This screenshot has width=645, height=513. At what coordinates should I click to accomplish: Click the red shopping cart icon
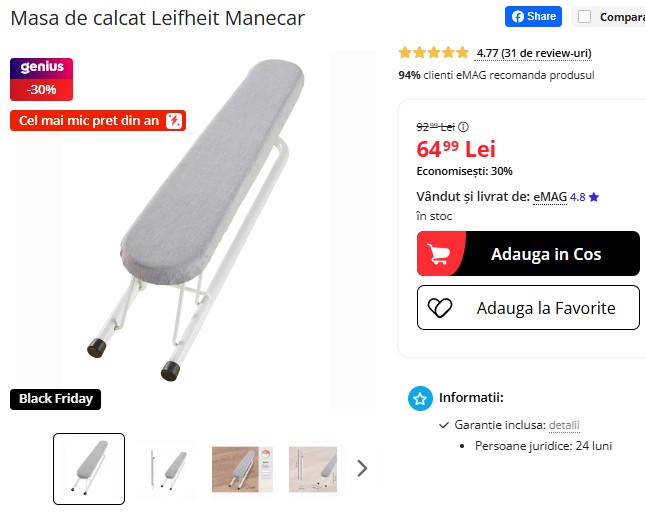coord(437,254)
